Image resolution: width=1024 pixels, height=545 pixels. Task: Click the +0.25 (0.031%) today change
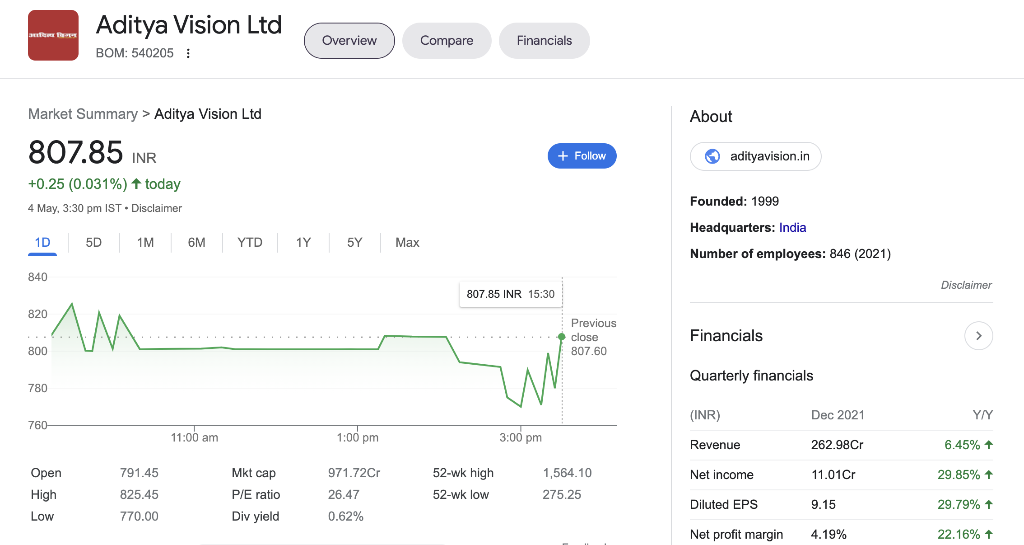[104, 184]
